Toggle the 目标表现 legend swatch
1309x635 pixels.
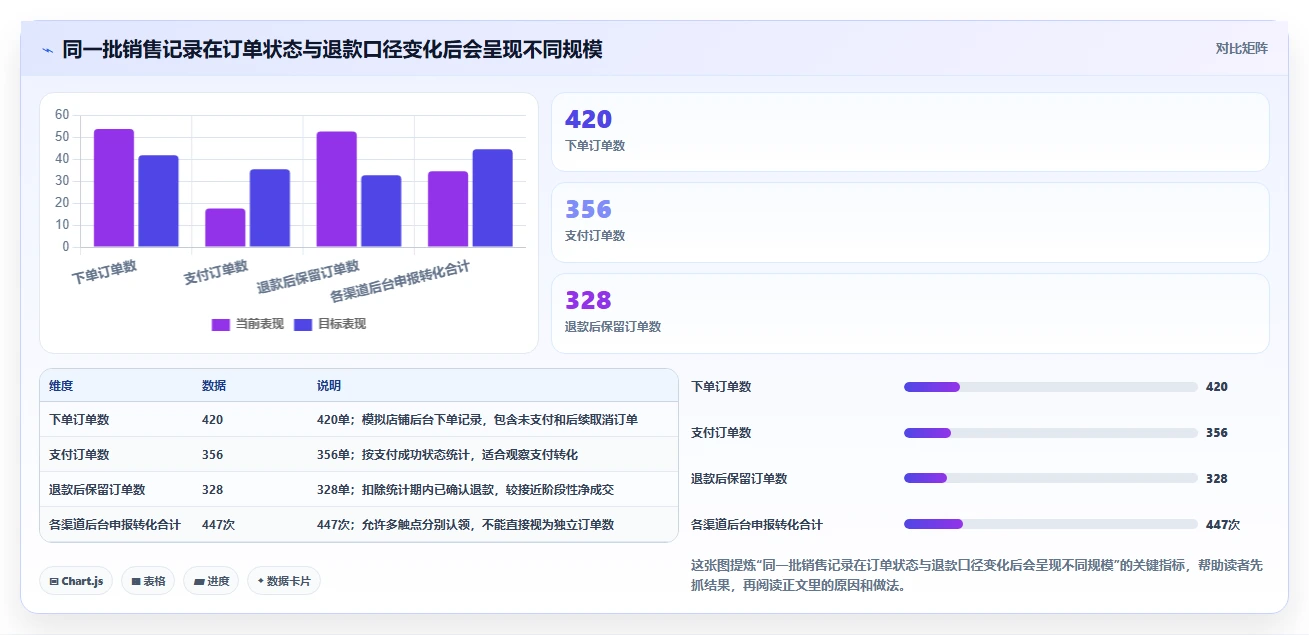[303, 324]
